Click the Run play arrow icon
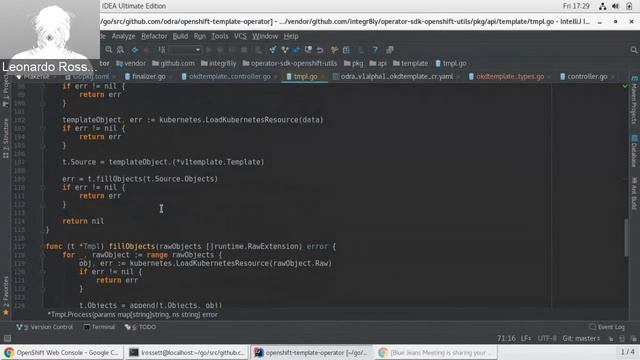 [x=209, y=50]
